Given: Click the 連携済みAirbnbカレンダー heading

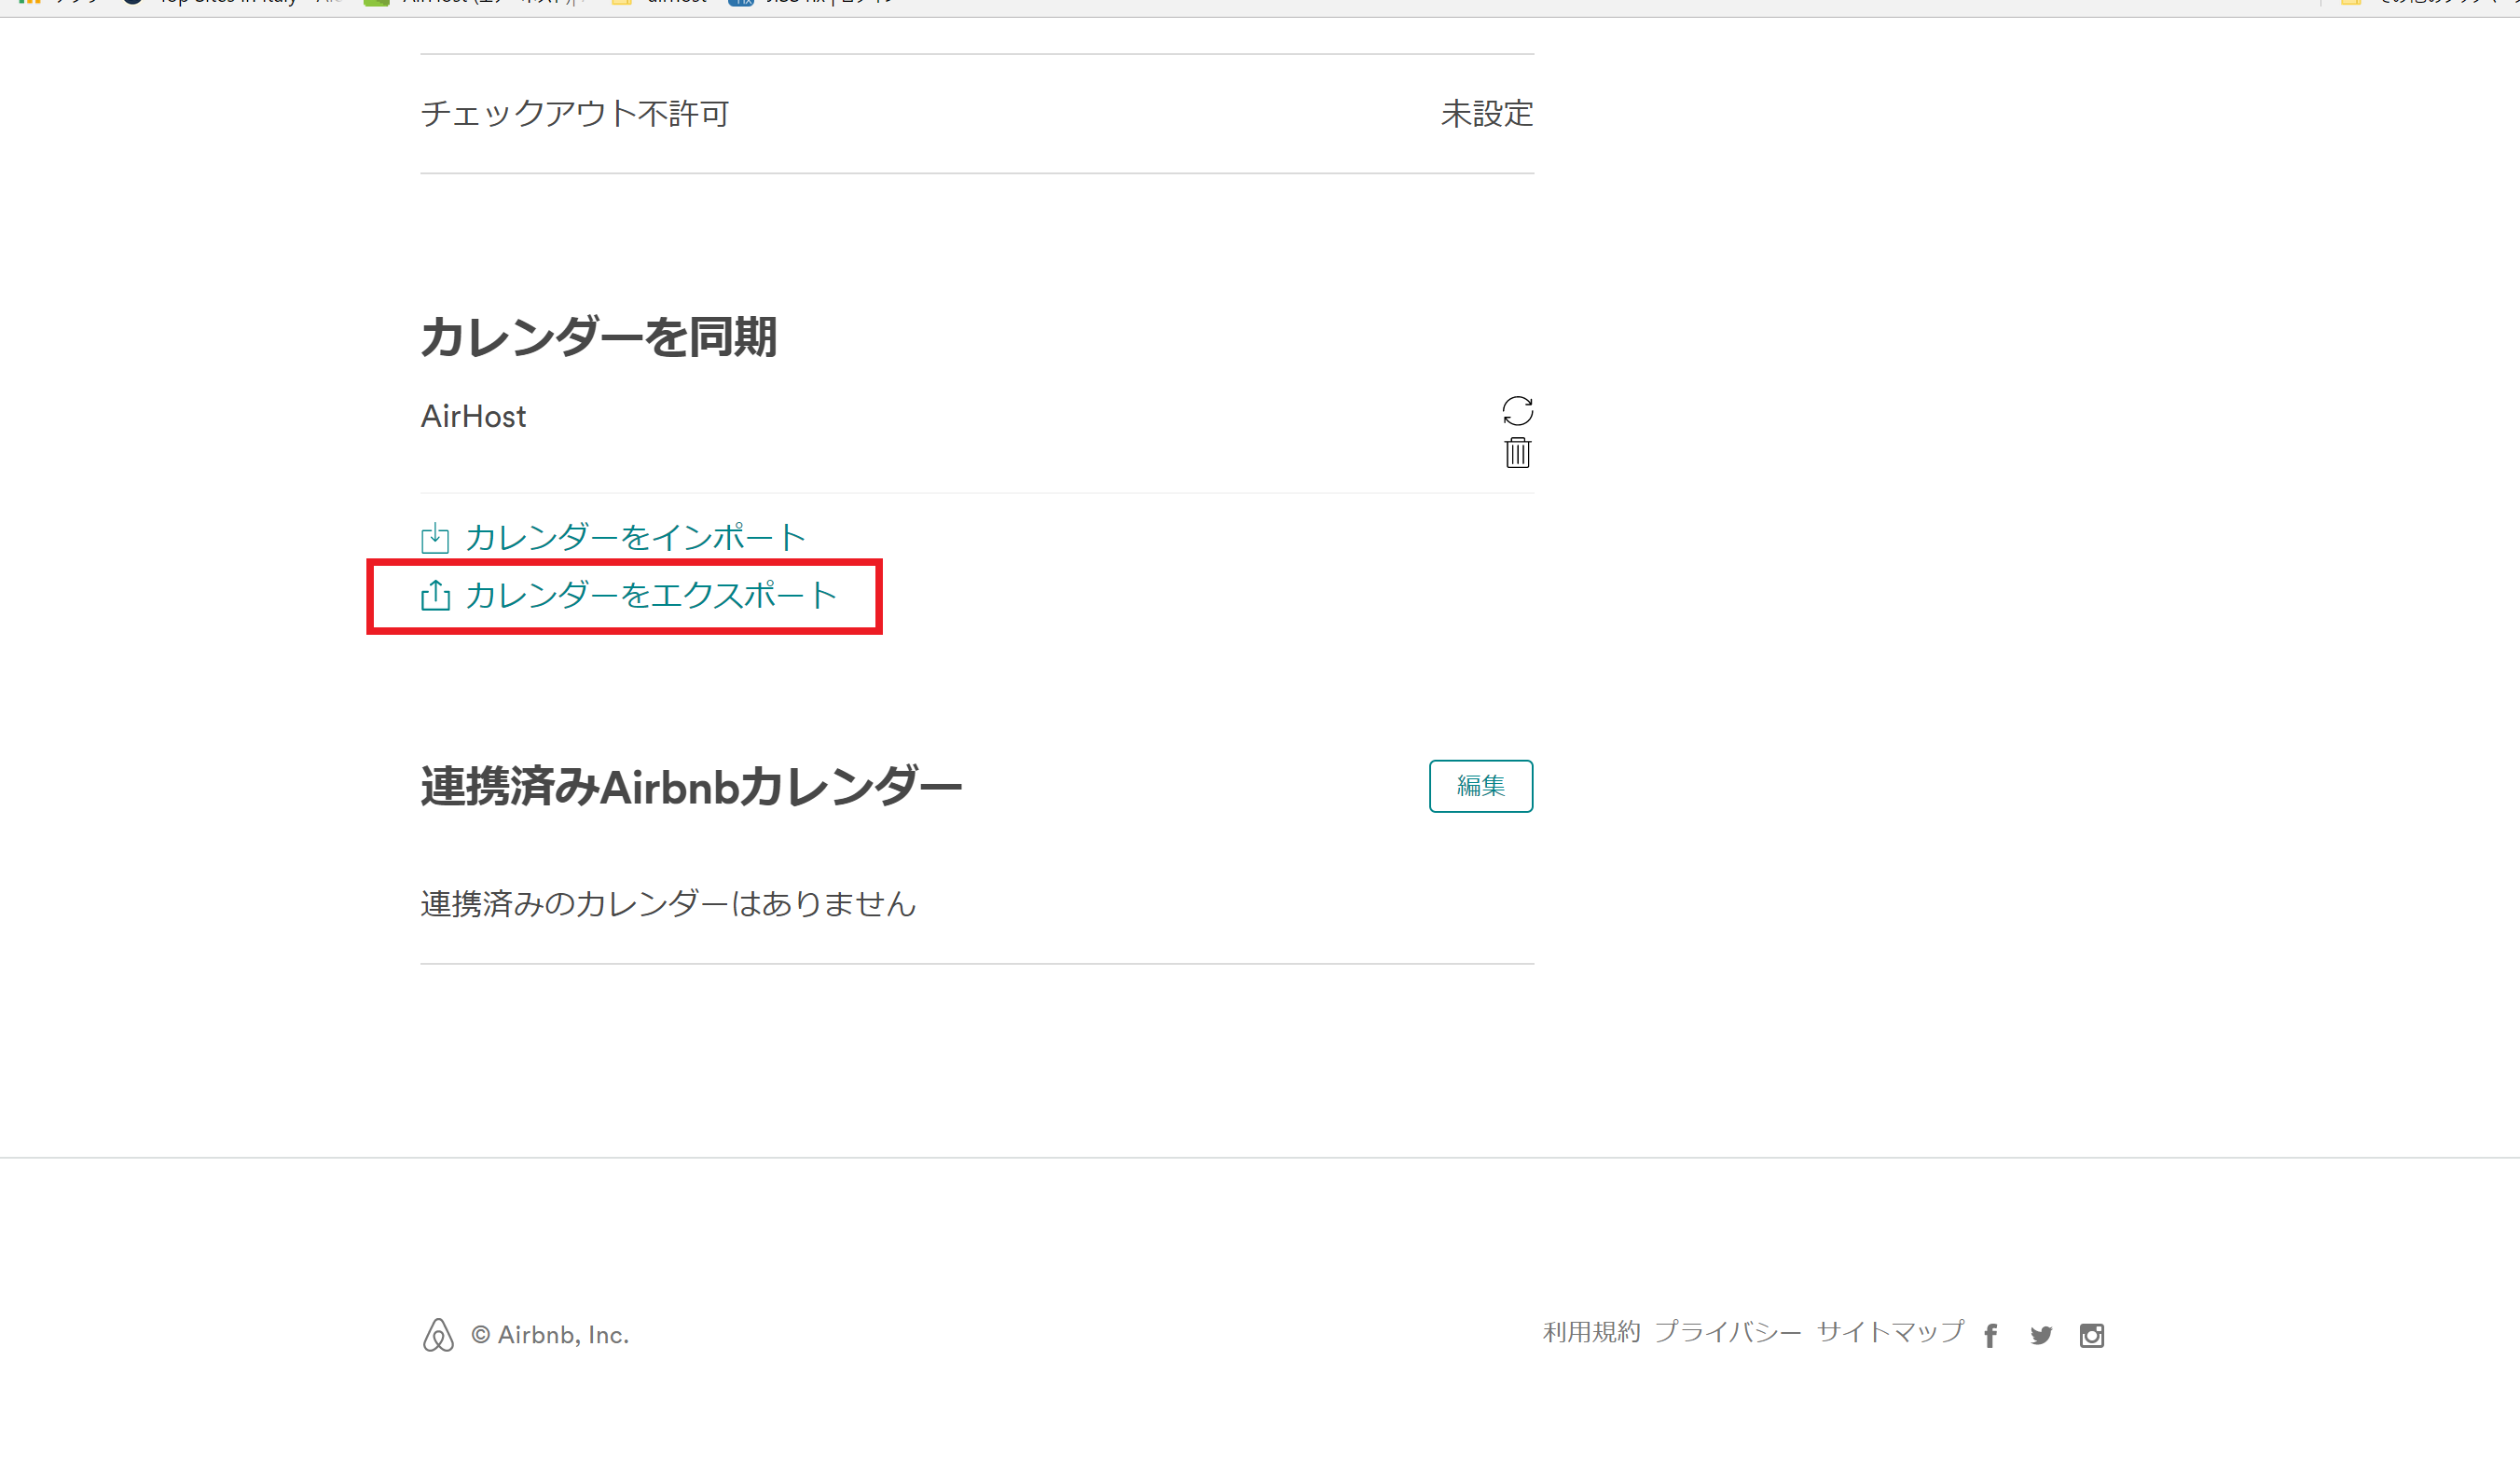Looking at the screenshot, I should (690, 787).
